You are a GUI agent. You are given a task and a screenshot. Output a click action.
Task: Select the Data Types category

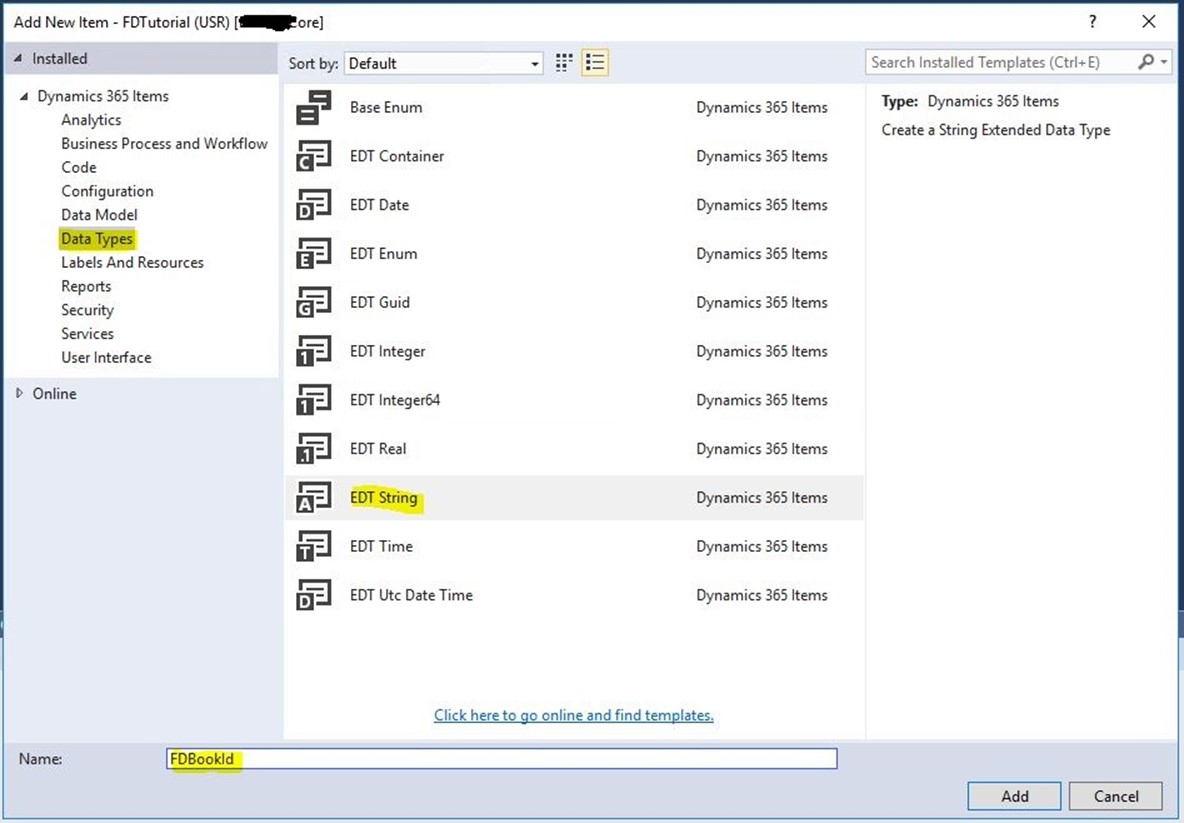click(97, 239)
